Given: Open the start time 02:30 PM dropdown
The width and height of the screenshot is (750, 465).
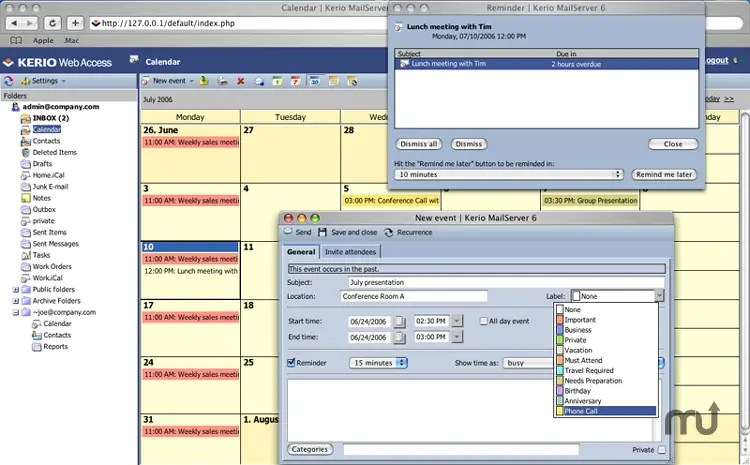Looking at the screenshot, I should (457, 321).
